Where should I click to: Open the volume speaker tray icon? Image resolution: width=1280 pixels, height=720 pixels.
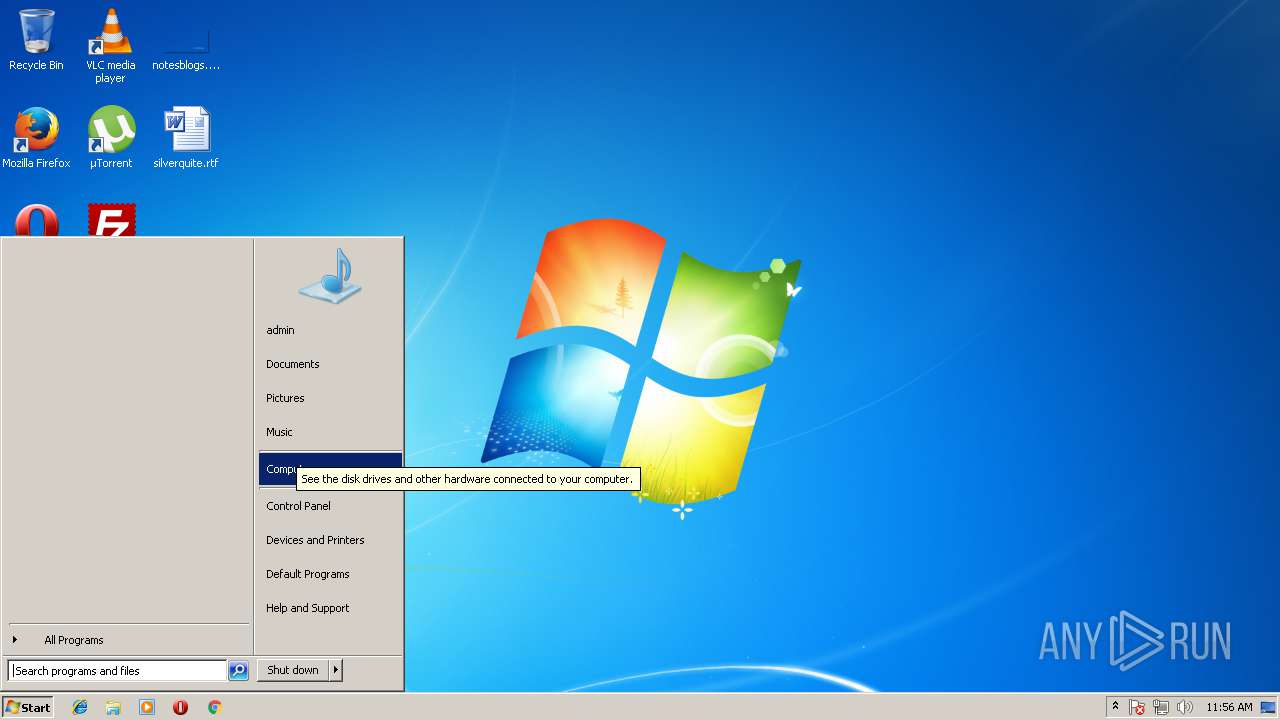pos(1185,707)
